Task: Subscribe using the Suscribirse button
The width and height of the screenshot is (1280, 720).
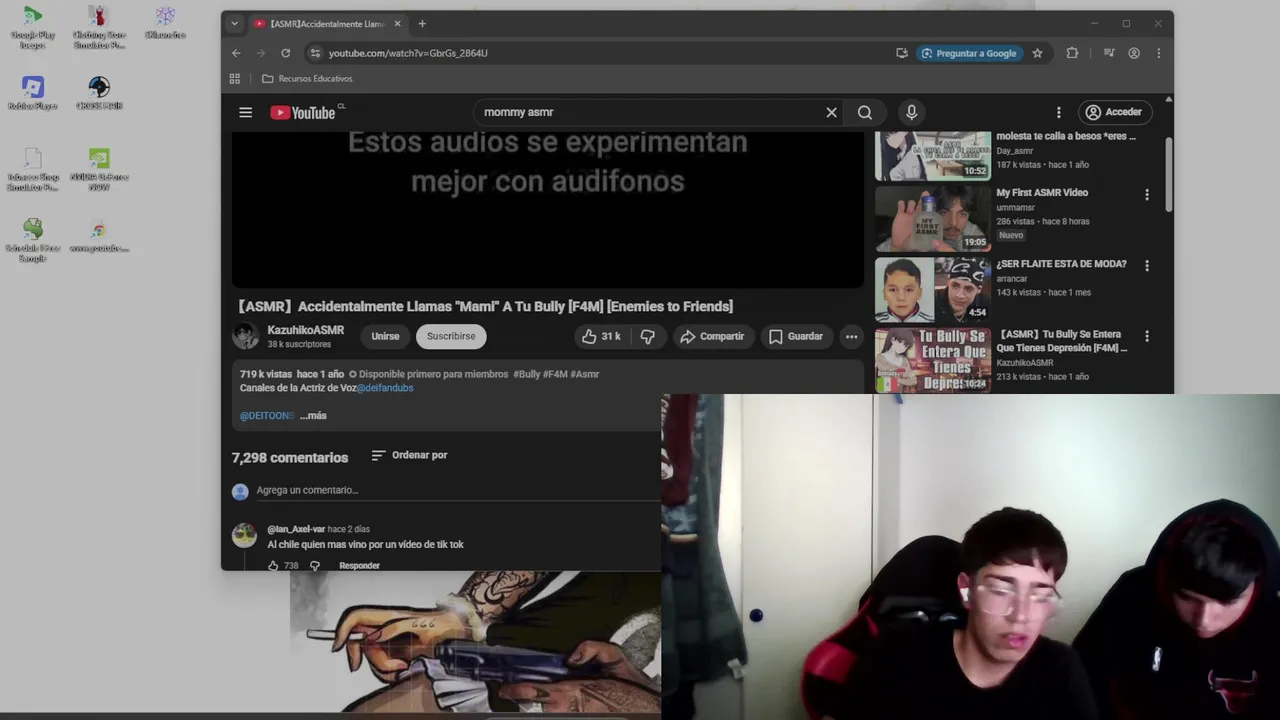Action: [451, 336]
